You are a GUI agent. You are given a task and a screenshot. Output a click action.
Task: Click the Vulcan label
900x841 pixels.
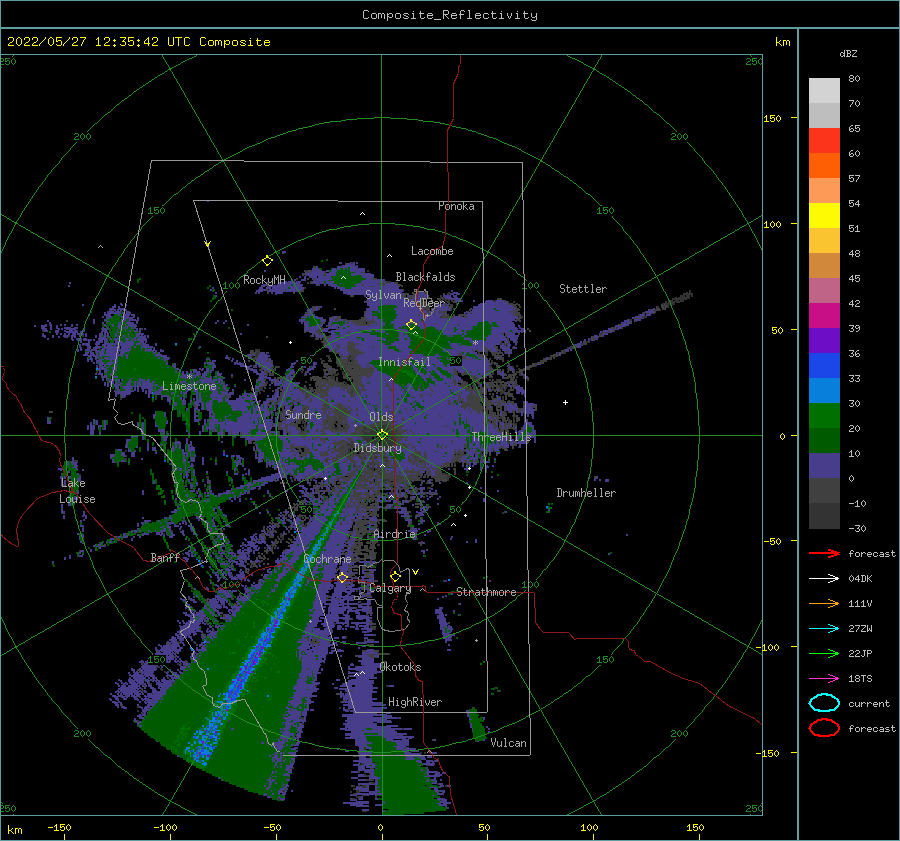coord(509,743)
